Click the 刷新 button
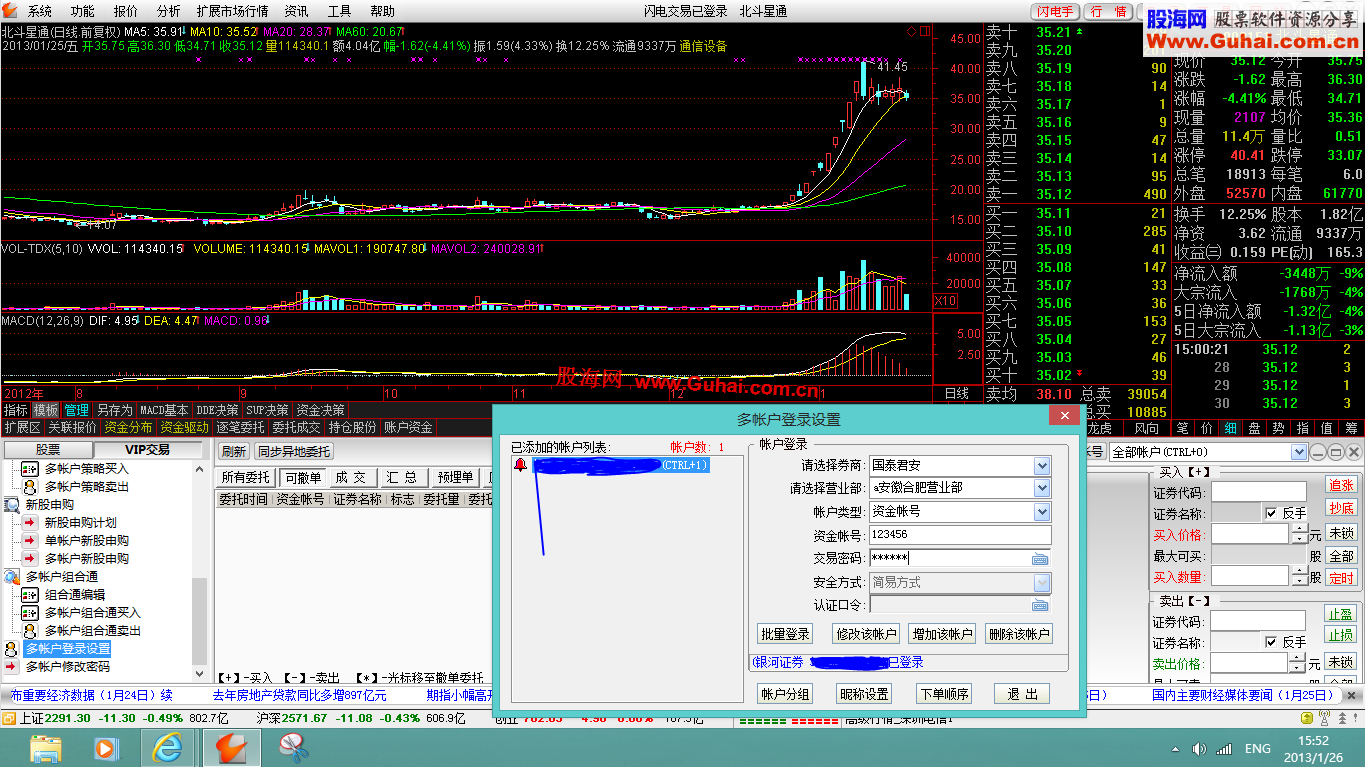 coord(233,452)
